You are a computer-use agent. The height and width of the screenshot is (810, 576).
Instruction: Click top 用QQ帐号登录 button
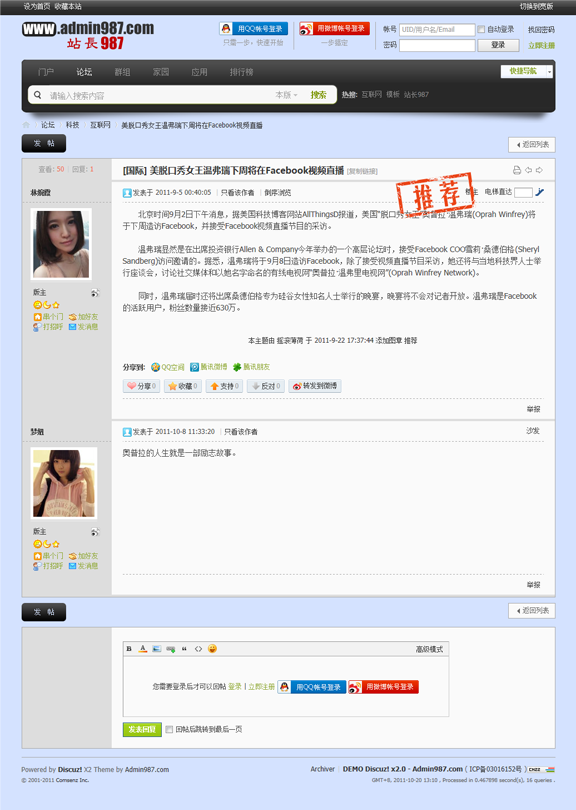click(x=254, y=28)
